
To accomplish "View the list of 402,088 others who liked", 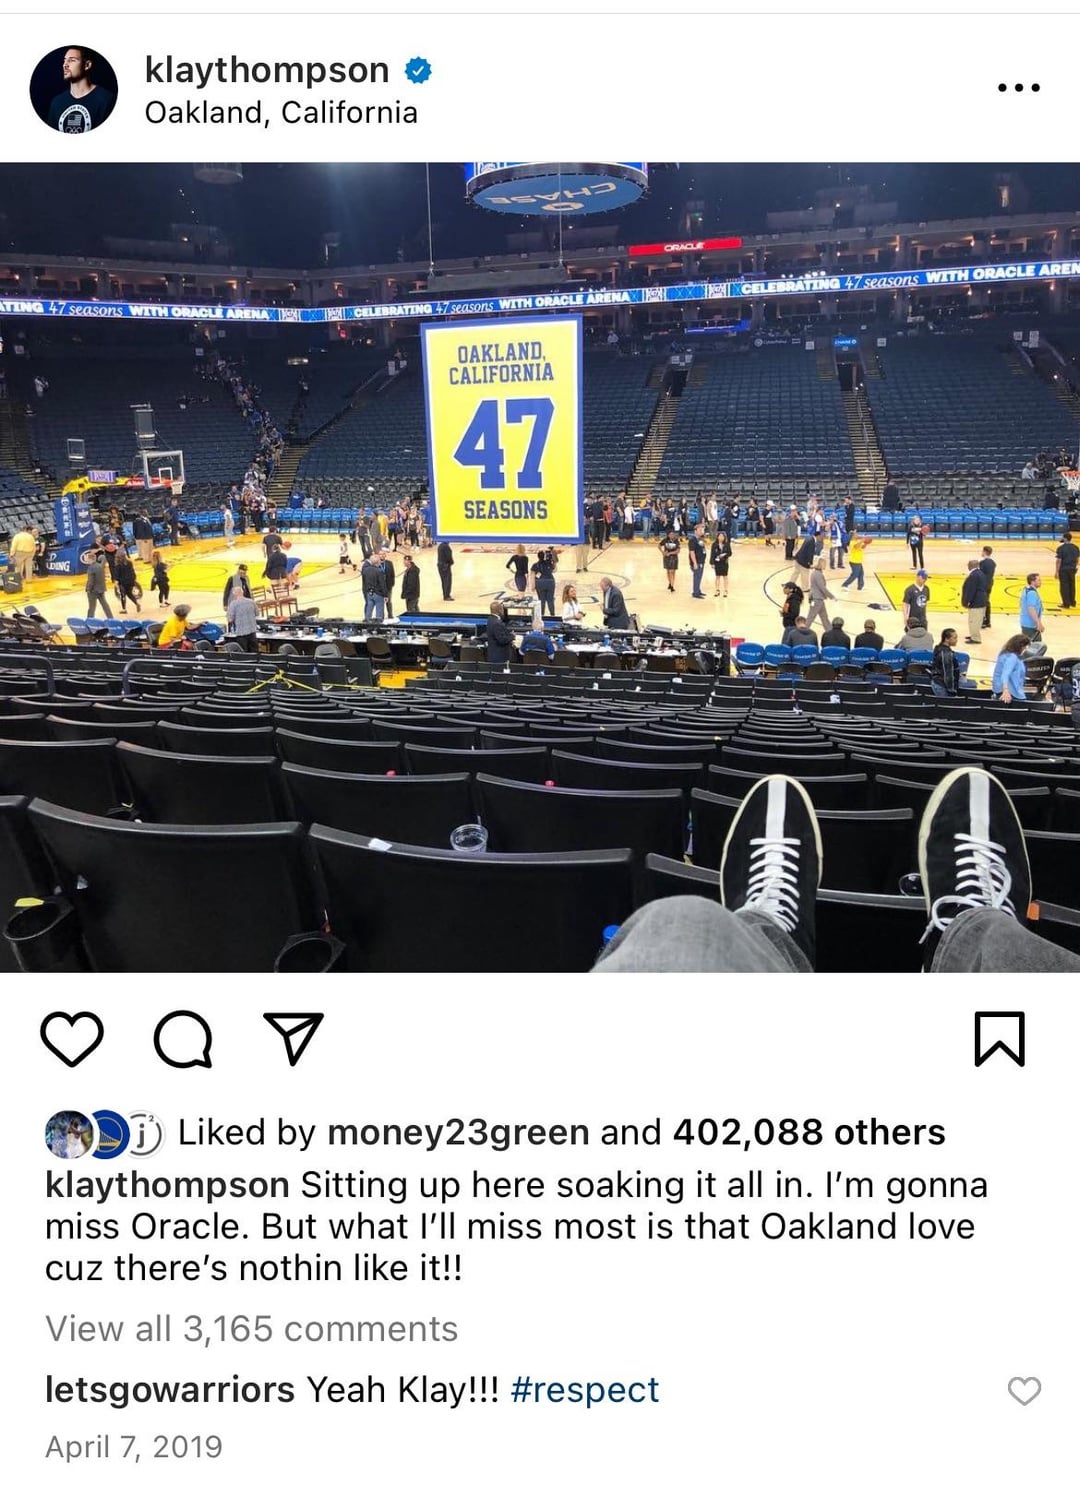I will pos(809,1132).
